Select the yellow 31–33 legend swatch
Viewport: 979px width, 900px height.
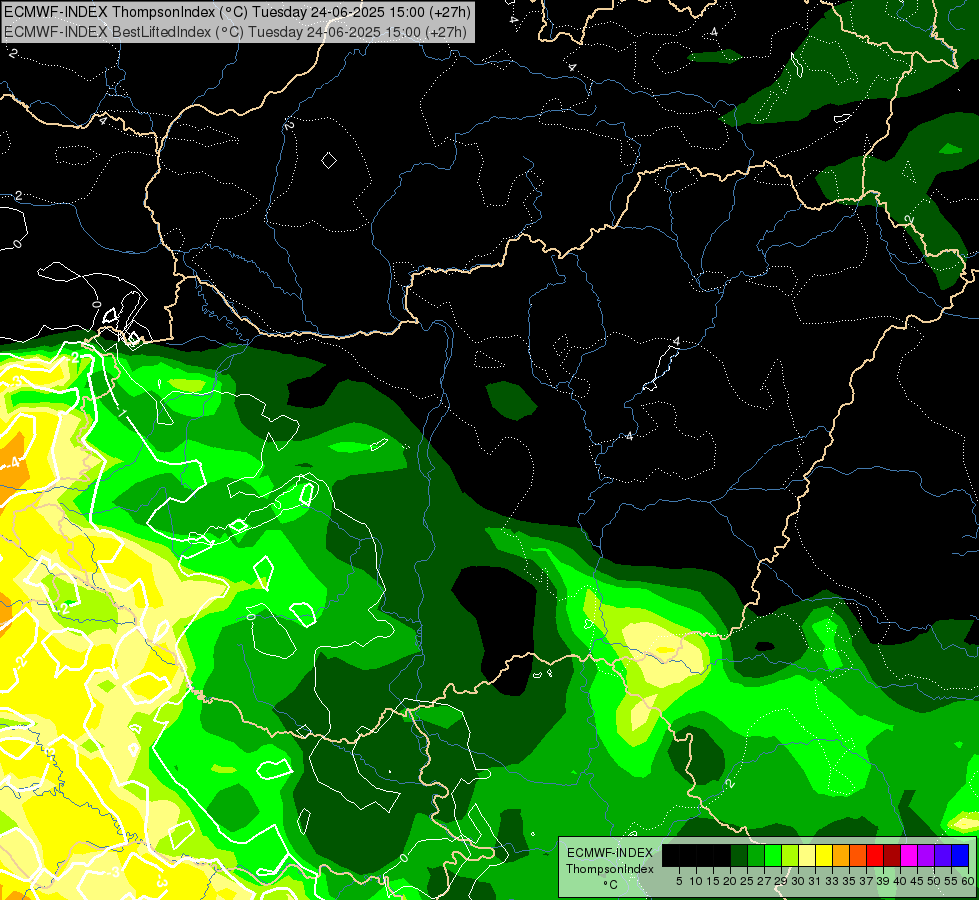[824, 855]
